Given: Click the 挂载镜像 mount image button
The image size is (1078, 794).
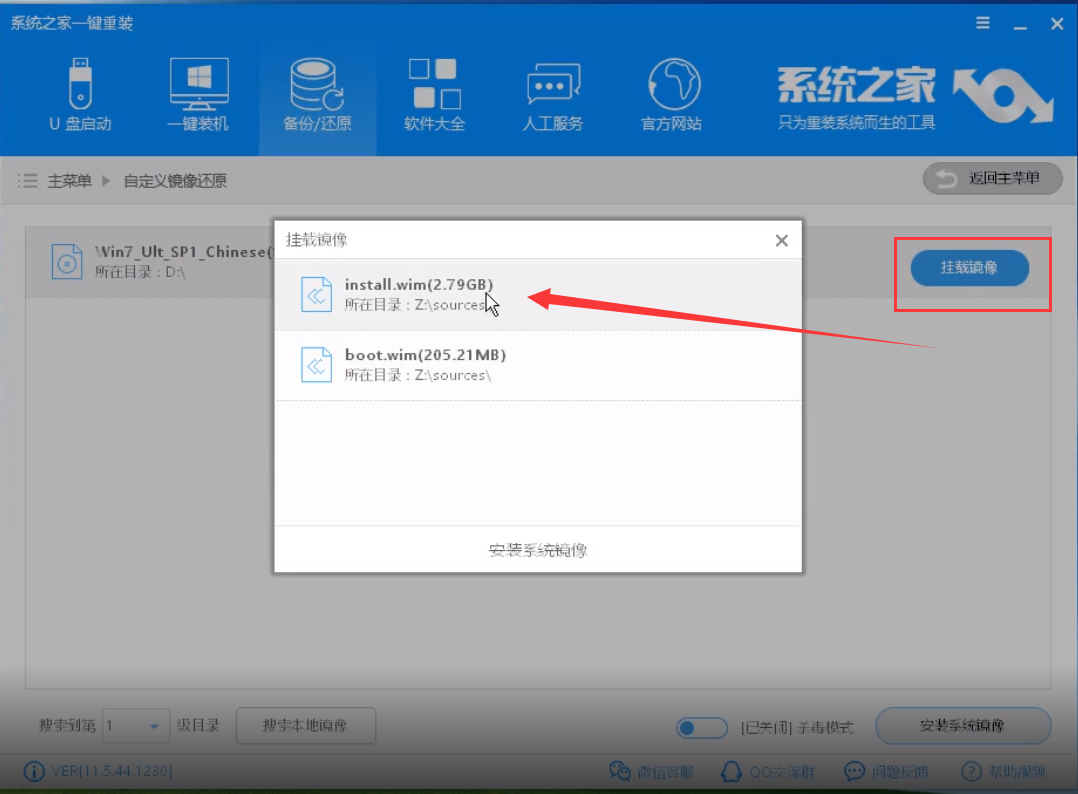Looking at the screenshot, I should [x=971, y=268].
